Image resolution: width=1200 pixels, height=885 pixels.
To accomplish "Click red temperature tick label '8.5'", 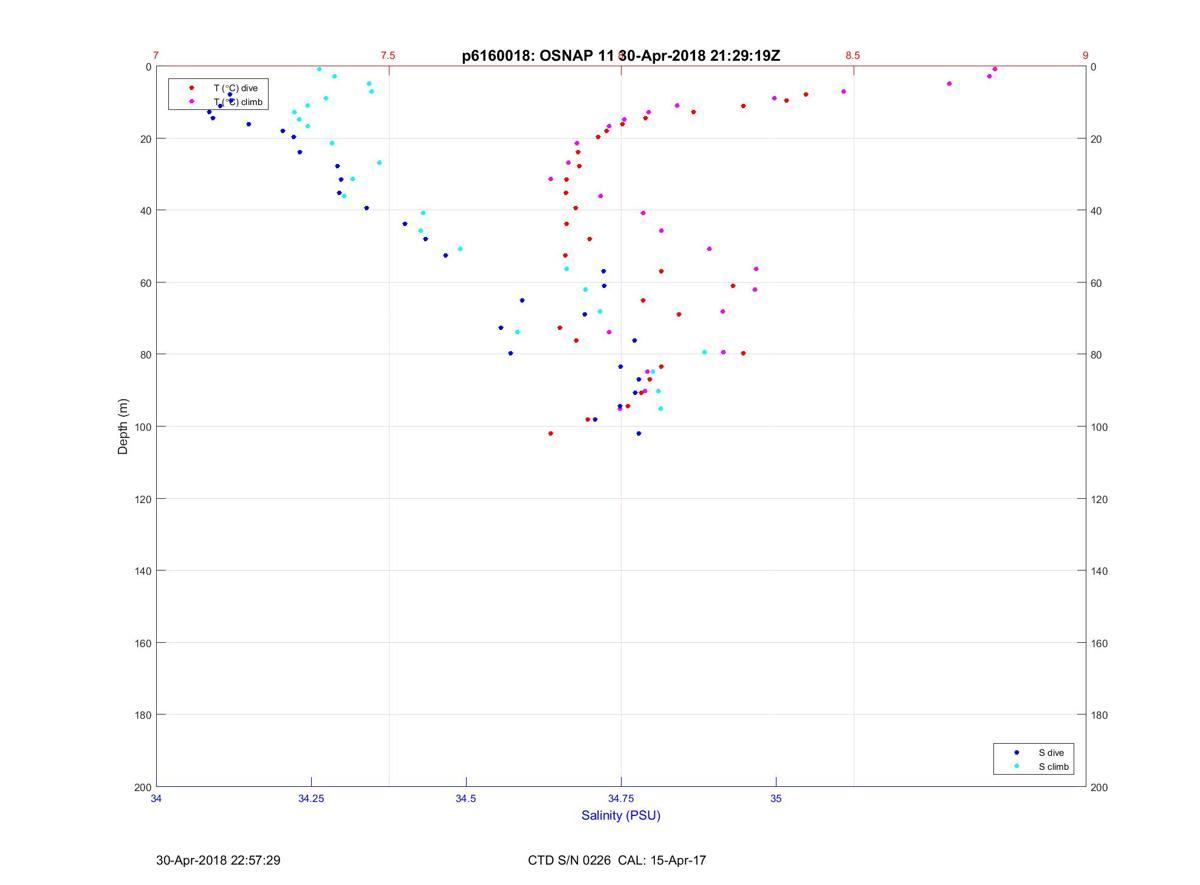I will click(x=852, y=56).
